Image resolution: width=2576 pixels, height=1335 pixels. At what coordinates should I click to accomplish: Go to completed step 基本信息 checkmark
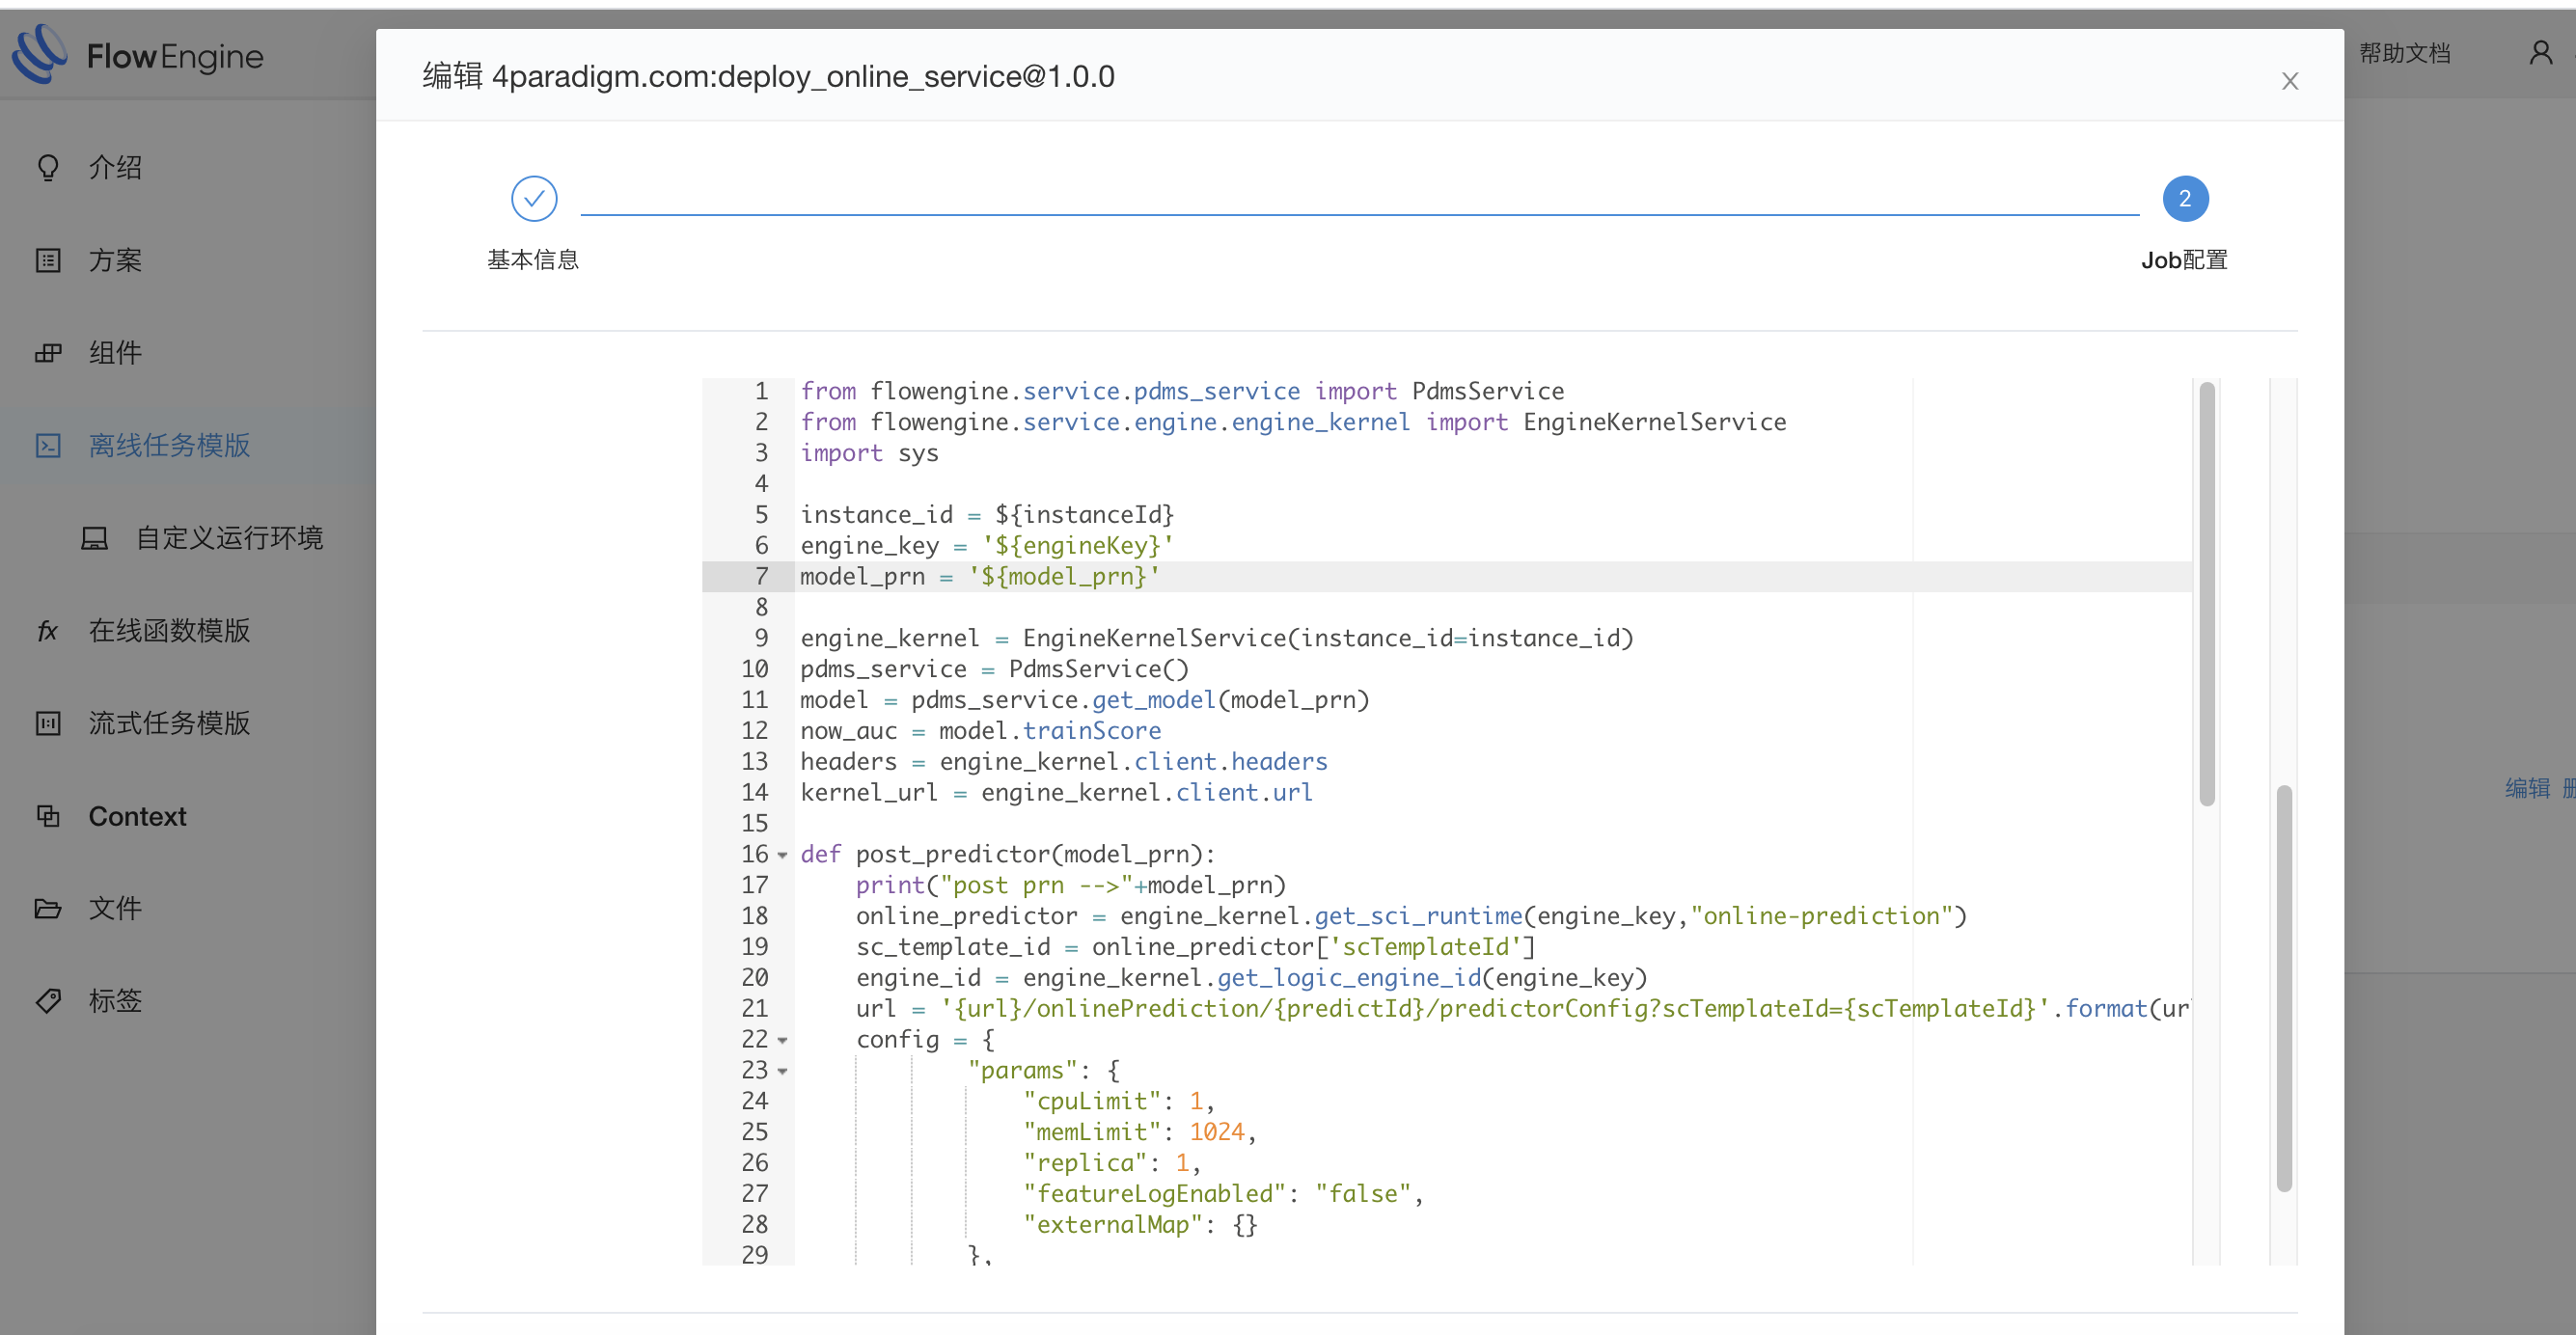(x=534, y=199)
